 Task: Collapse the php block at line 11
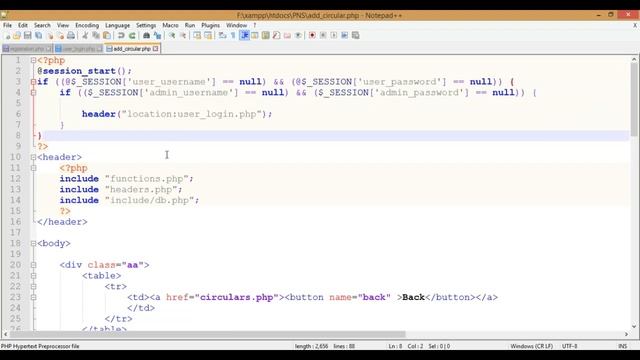coord(33,168)
